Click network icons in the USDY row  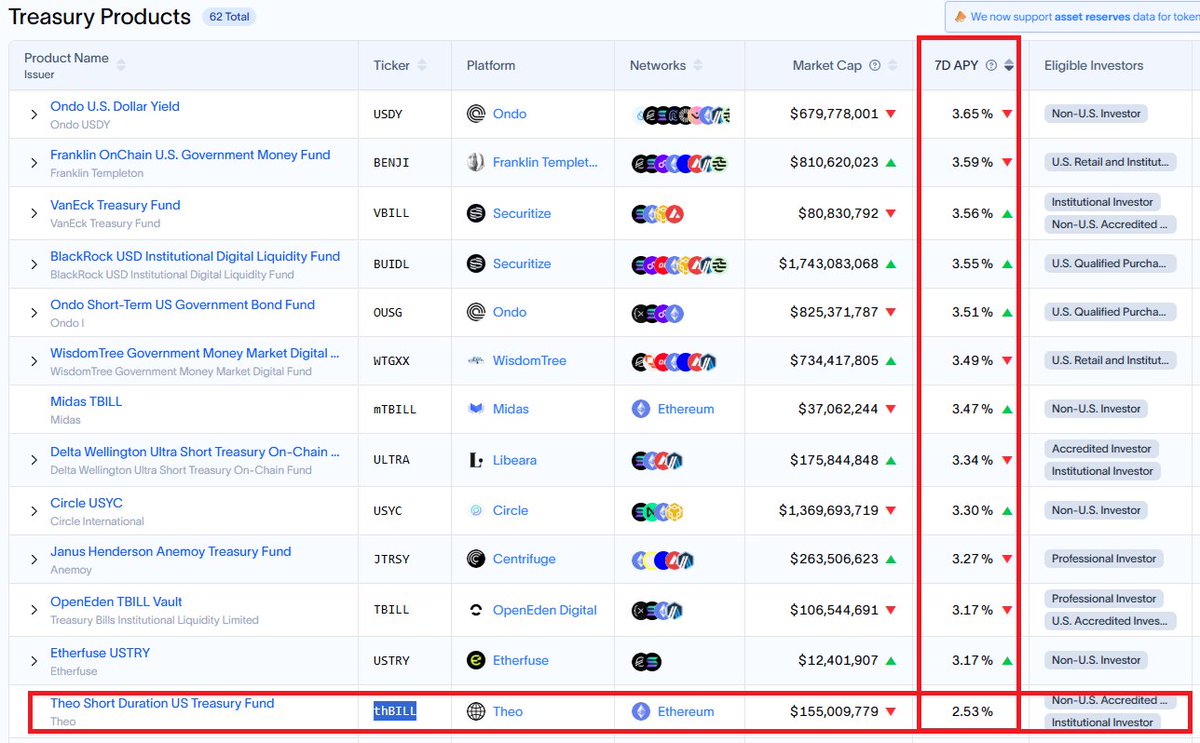point(682,114)
